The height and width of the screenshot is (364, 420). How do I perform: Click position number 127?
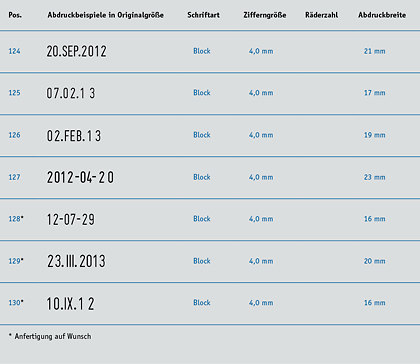[x=14, y=177]
